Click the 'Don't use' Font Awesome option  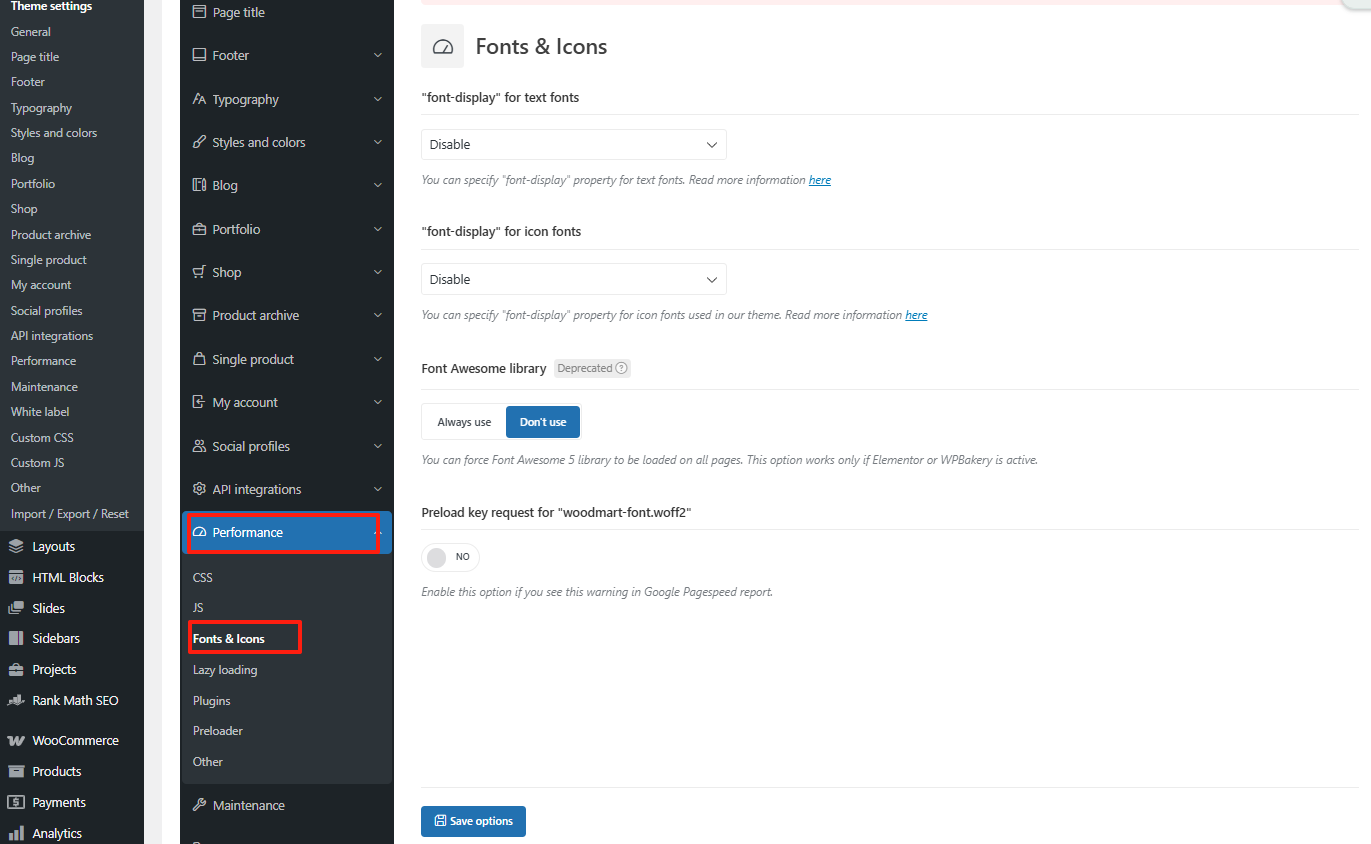tap(542, 421)
